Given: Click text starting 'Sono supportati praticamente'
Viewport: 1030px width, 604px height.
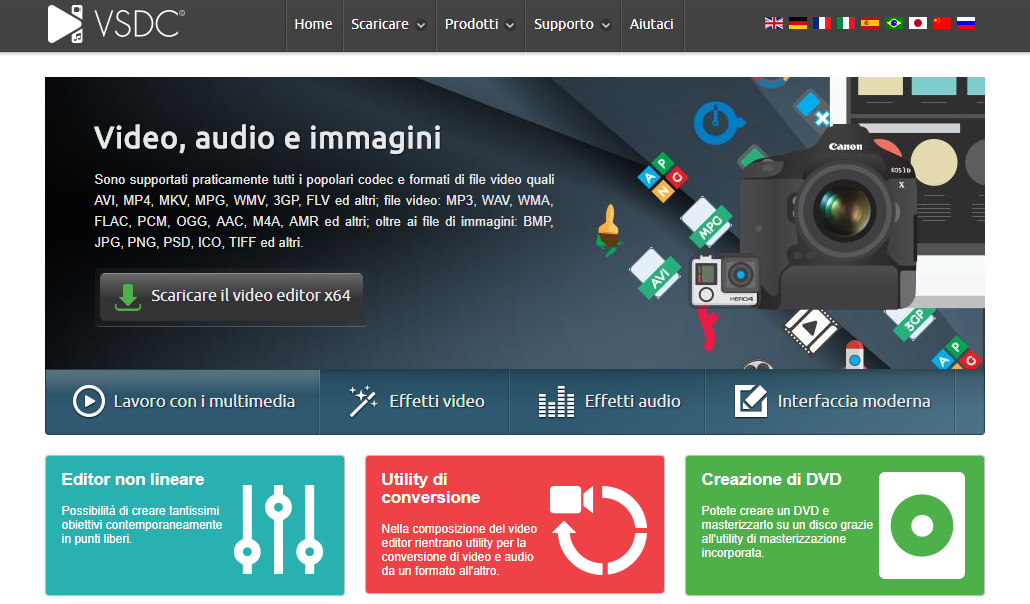Looking at the screenshot, I should point(324,210).
